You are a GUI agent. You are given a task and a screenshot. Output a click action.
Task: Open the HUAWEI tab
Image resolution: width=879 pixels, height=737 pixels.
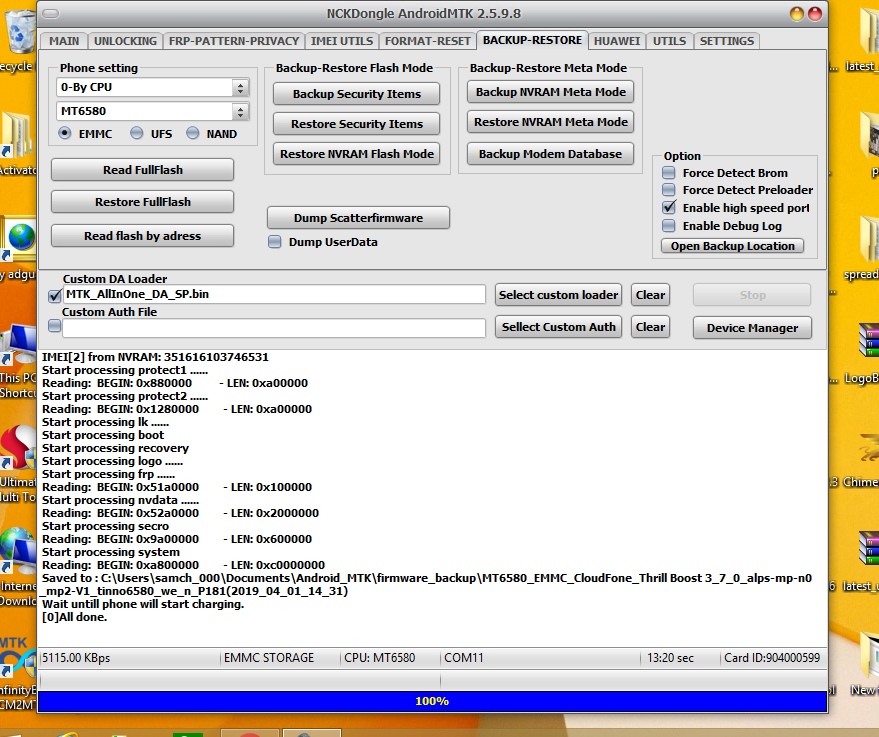pos(617,41)
